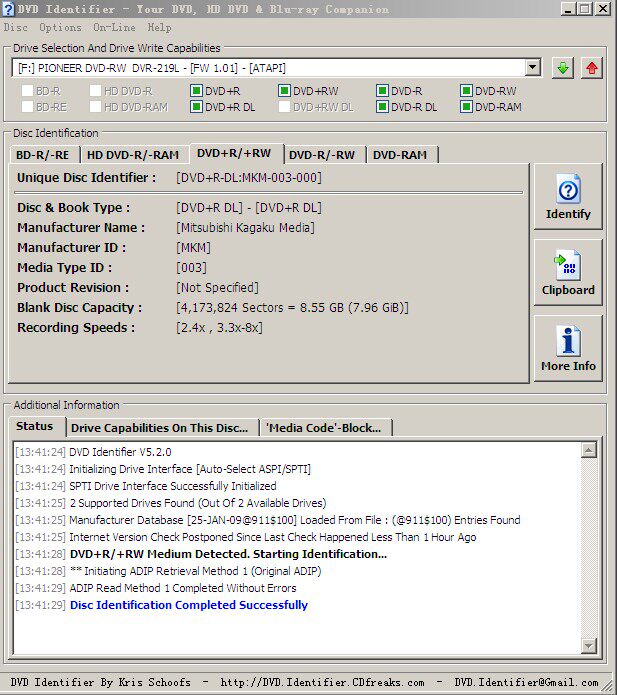This screenshot has height=695, width=617.
Task: Toggle the DVD+R DL capability checkbox
Action: coord(196,107)
